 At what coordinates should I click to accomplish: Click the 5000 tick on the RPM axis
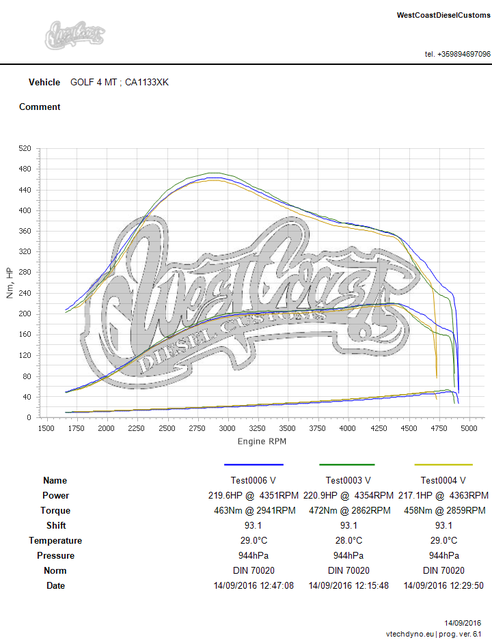[x=469, y=428]
